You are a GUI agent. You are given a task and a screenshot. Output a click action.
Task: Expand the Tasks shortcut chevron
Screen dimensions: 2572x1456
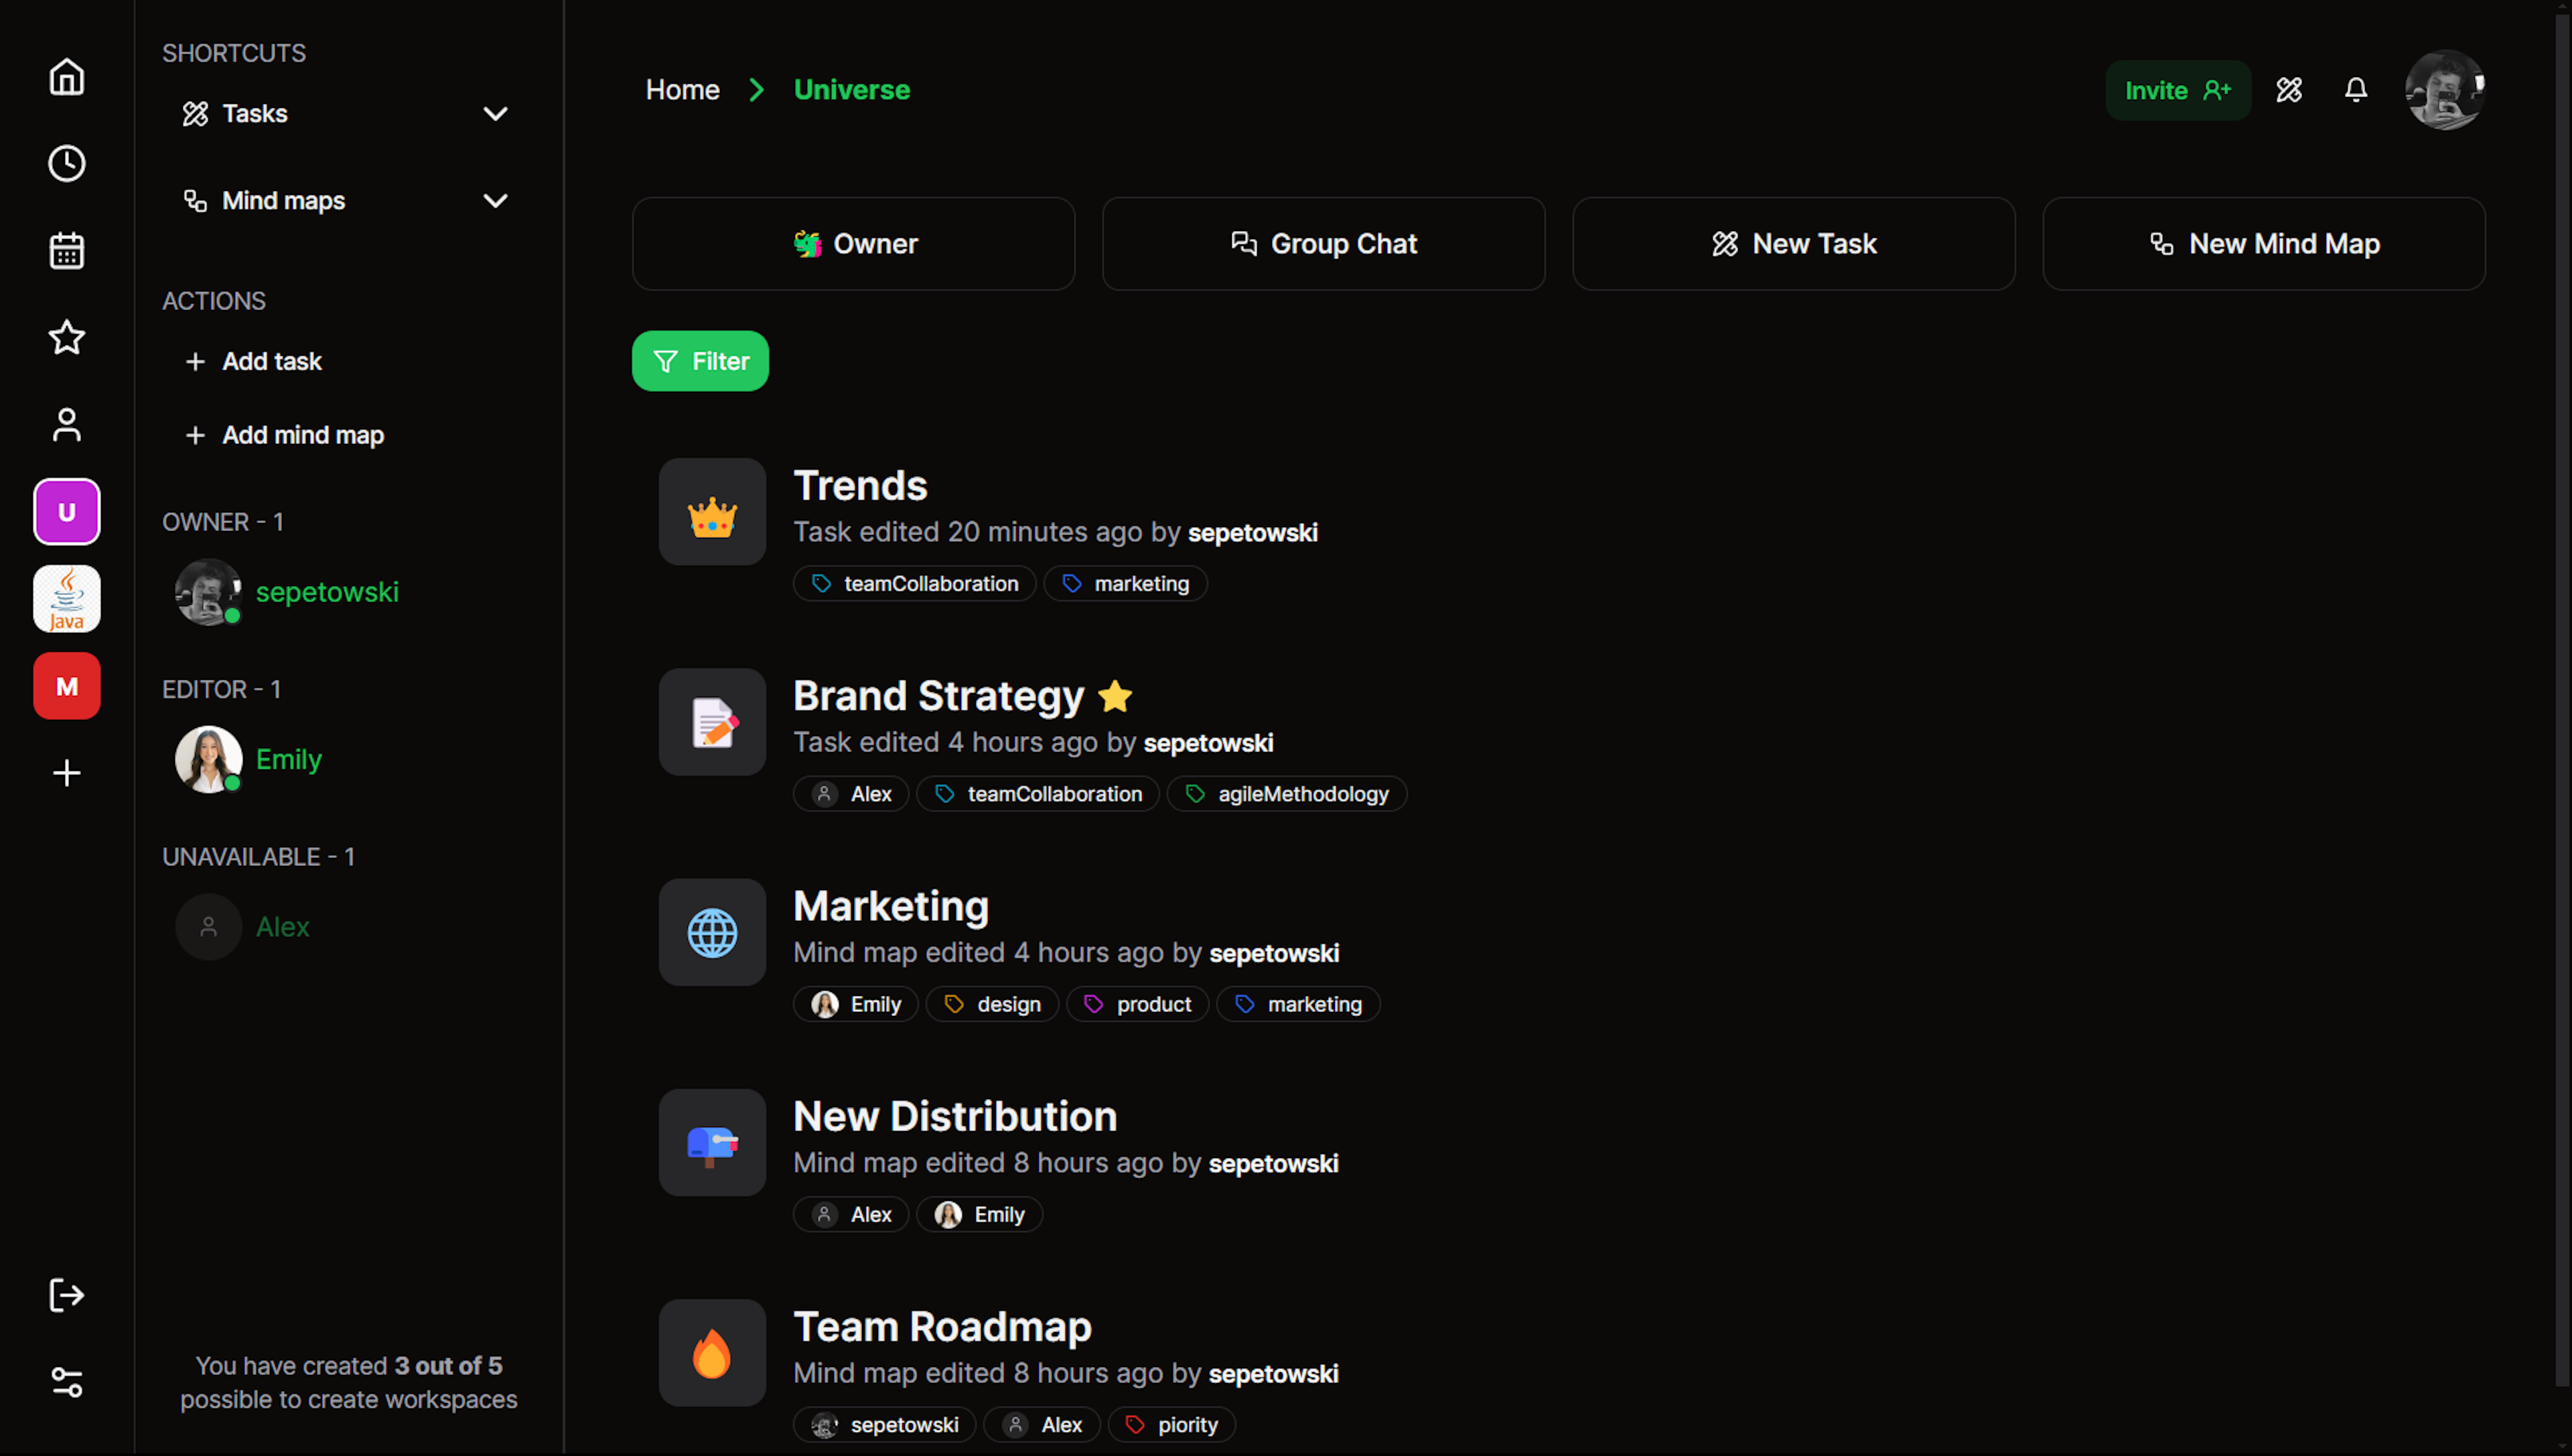[x=495, y=114]
